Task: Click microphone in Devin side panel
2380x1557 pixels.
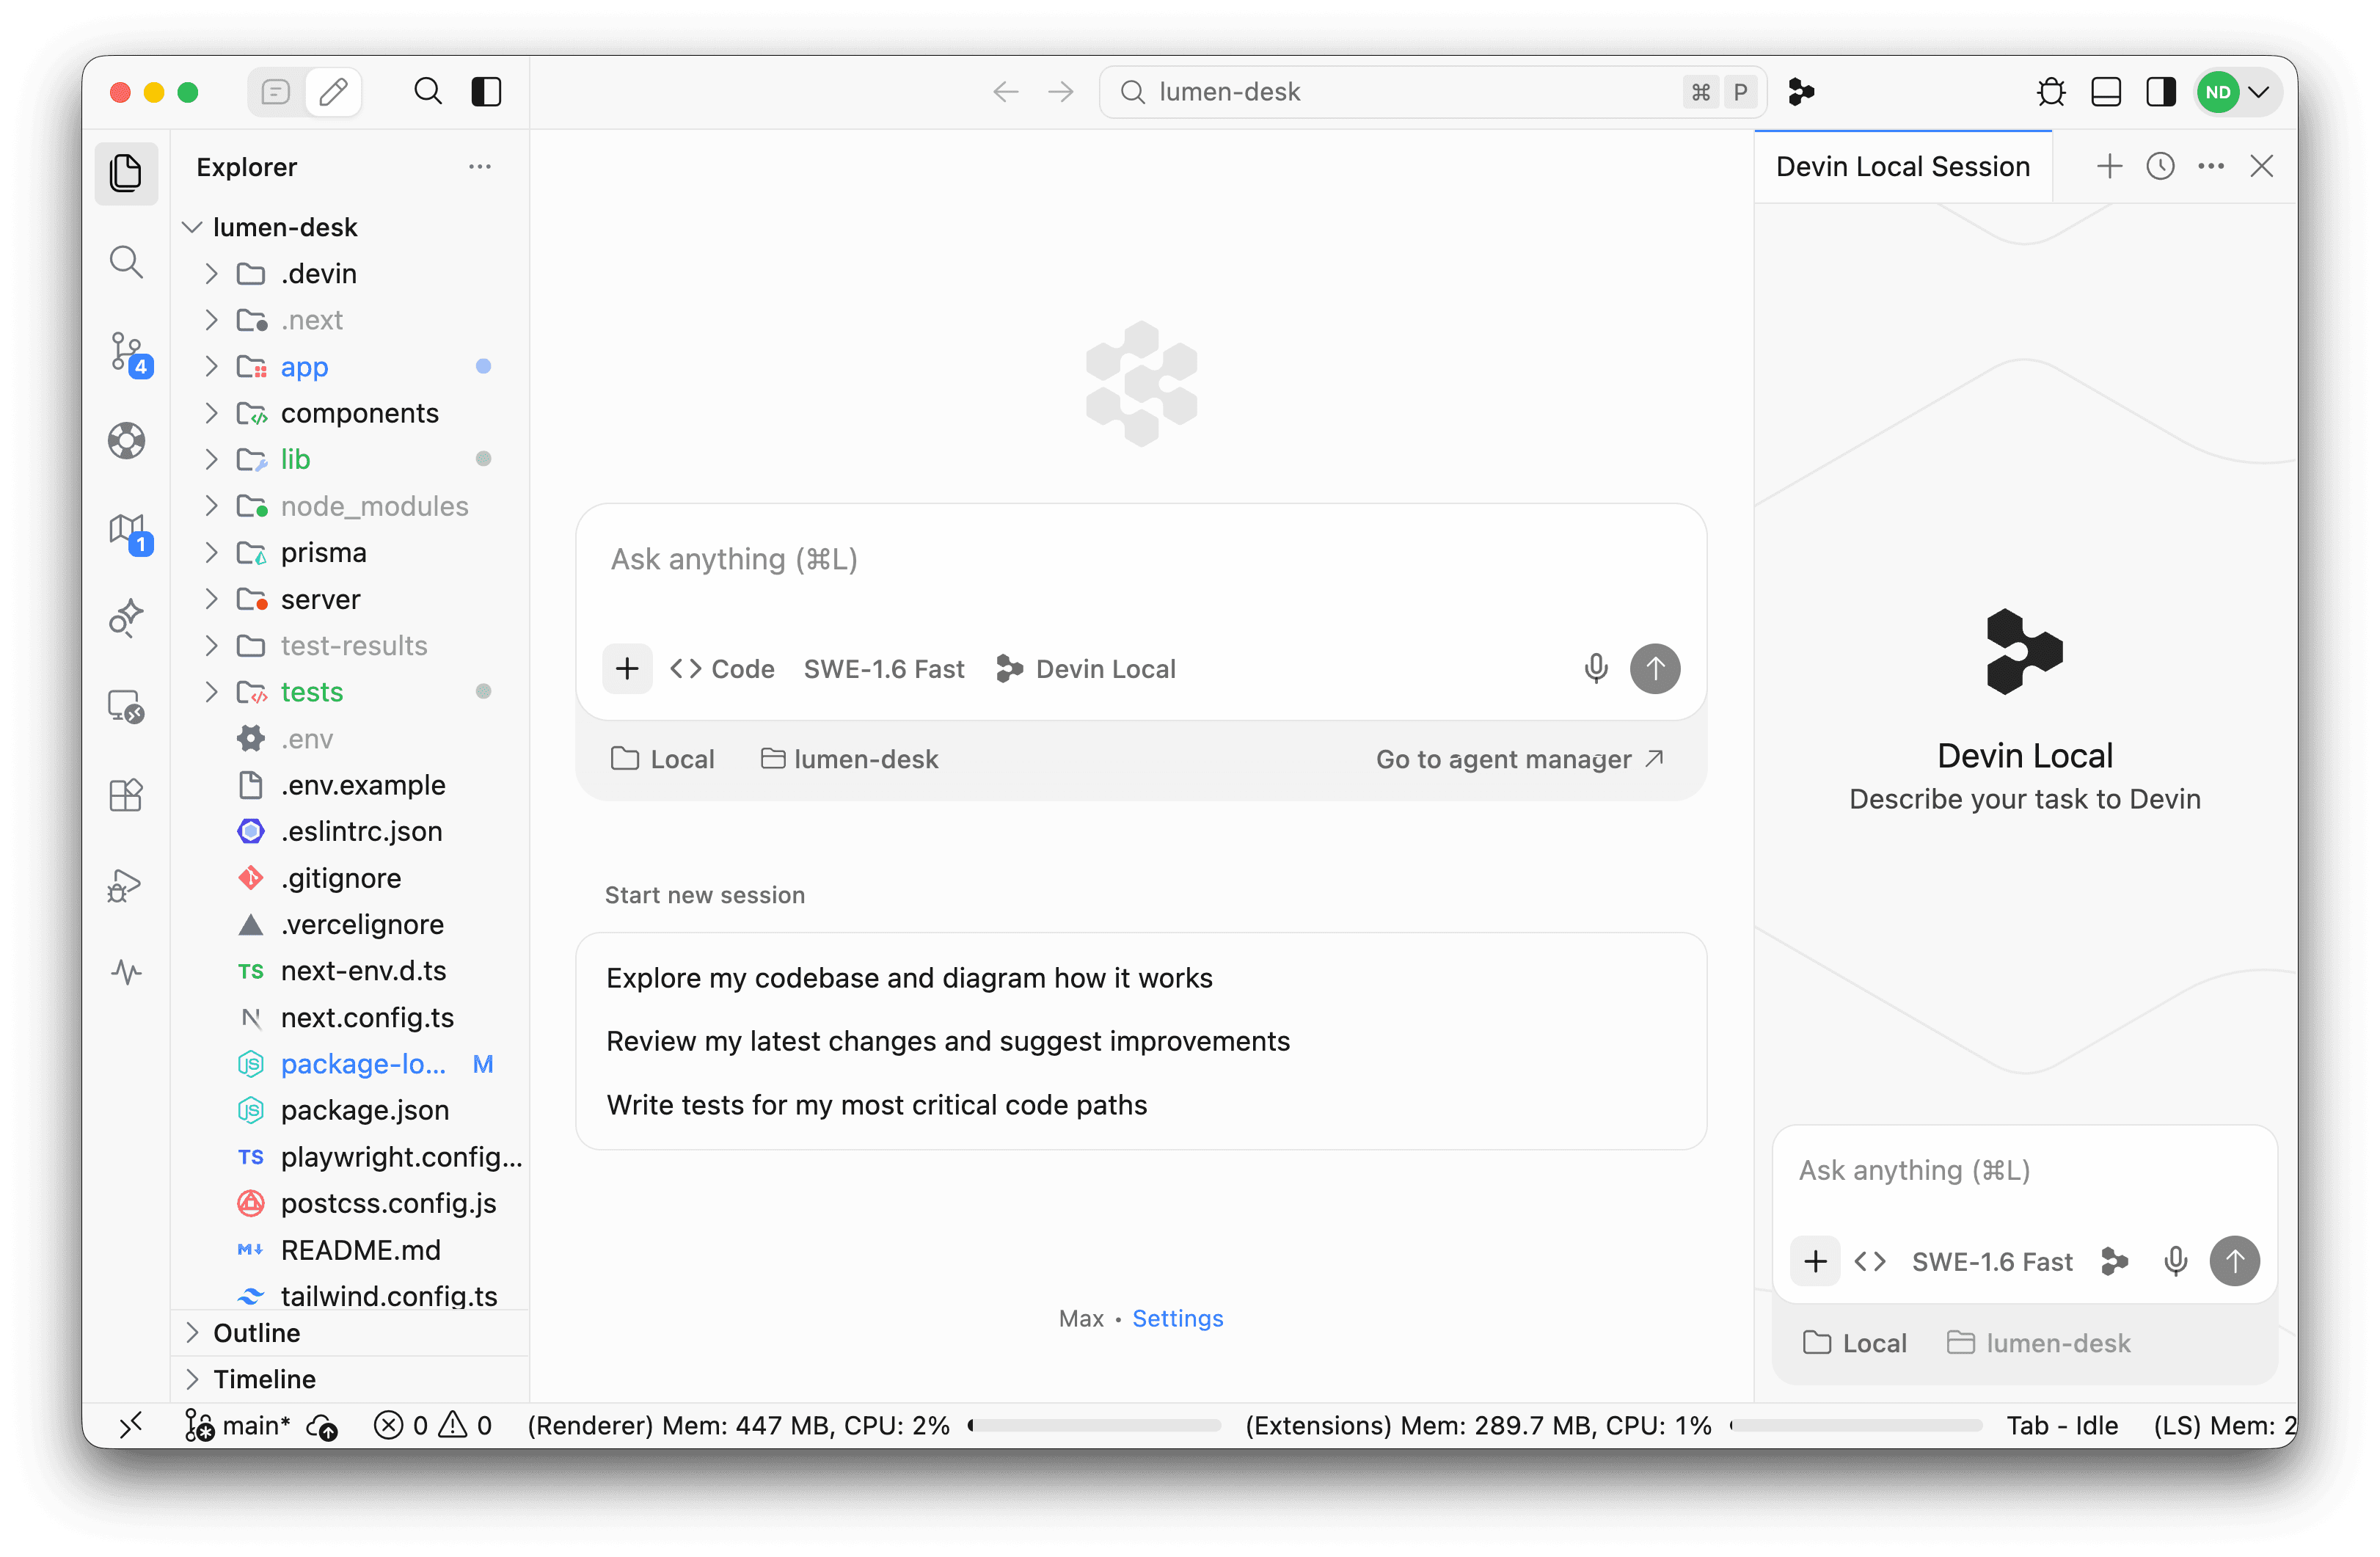Action: (x=2176, y=1261)
